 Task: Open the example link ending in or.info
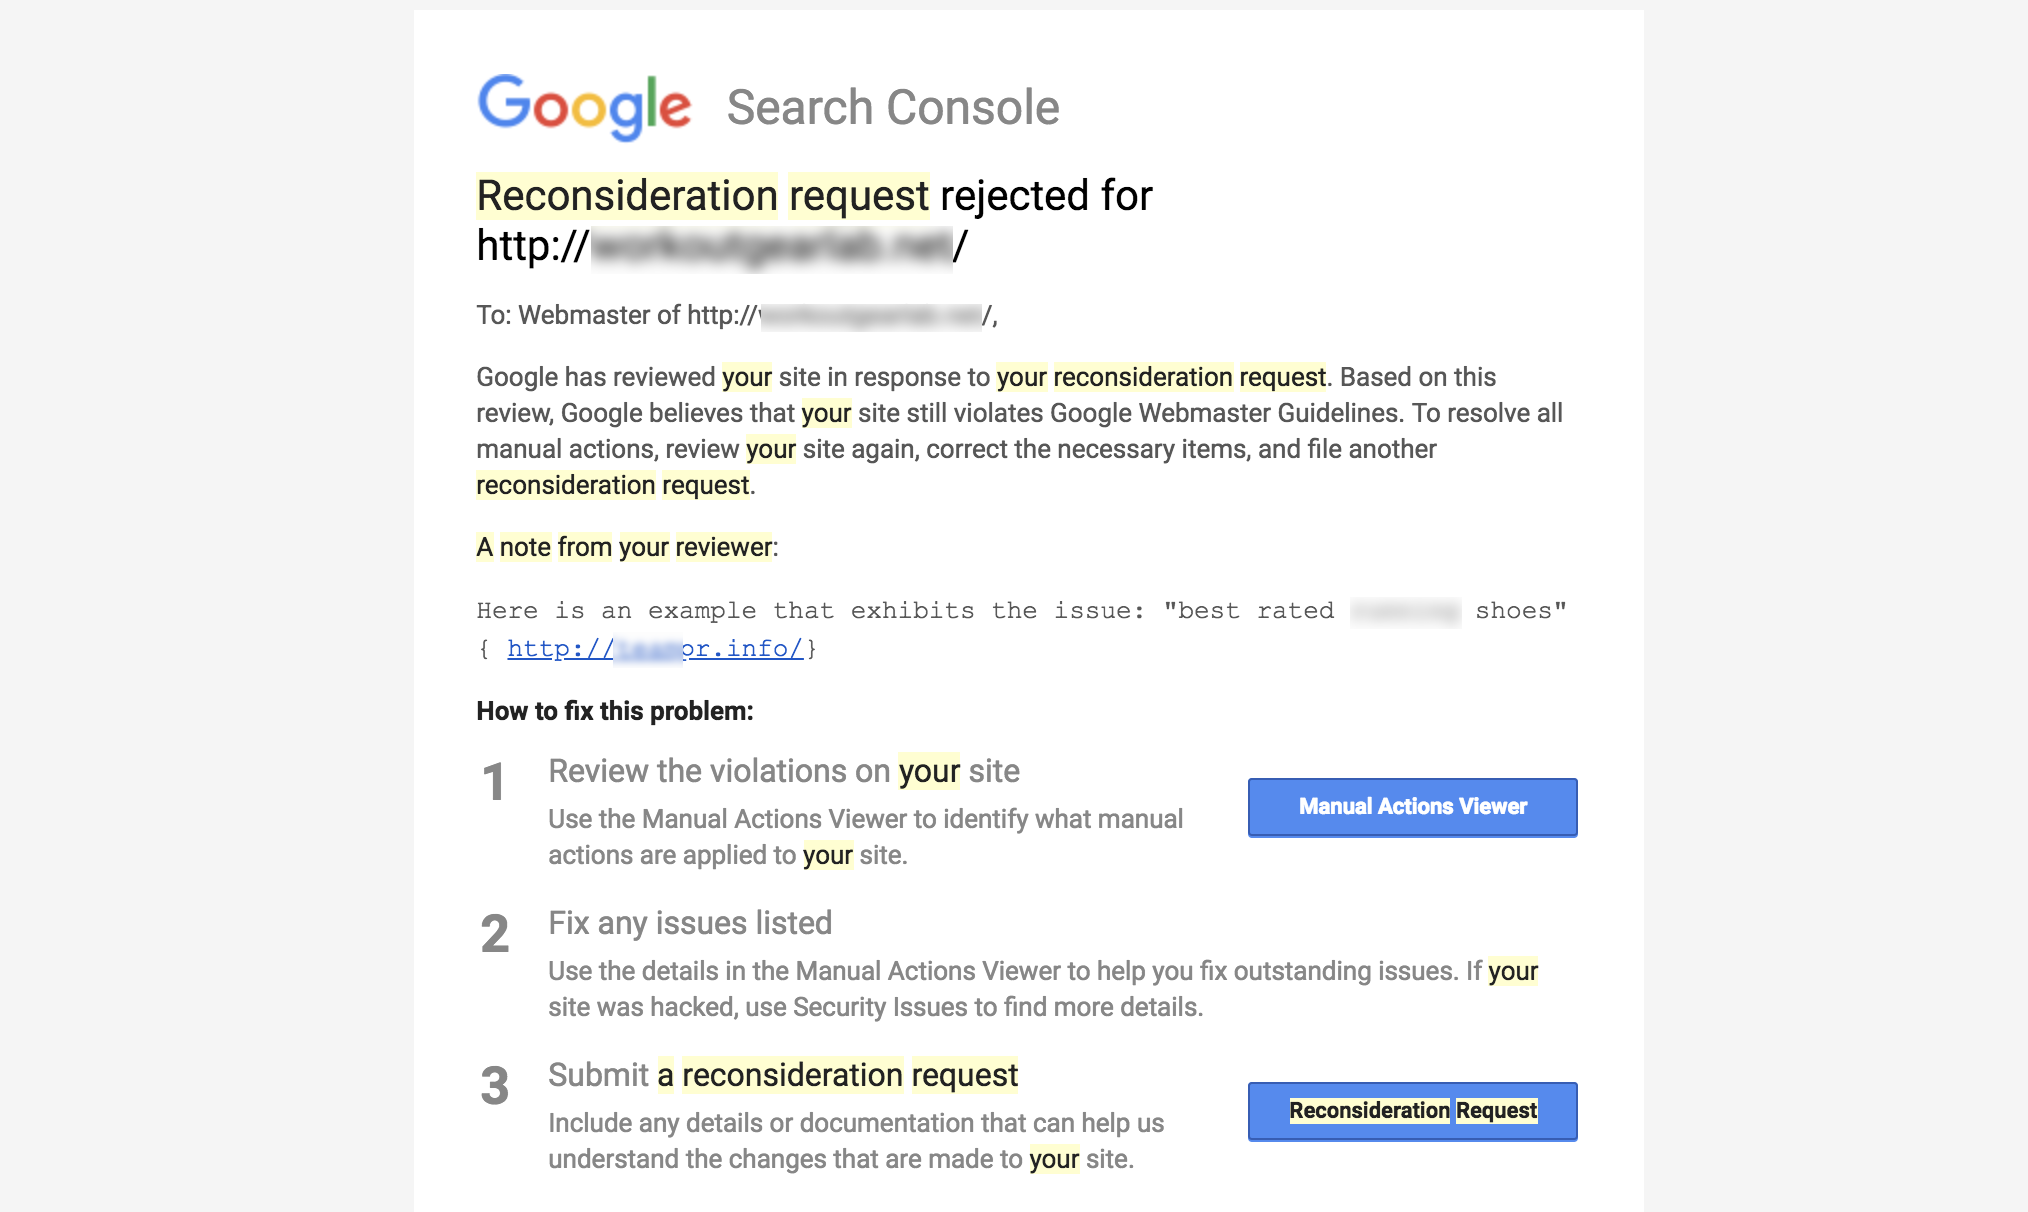(655, 649)
